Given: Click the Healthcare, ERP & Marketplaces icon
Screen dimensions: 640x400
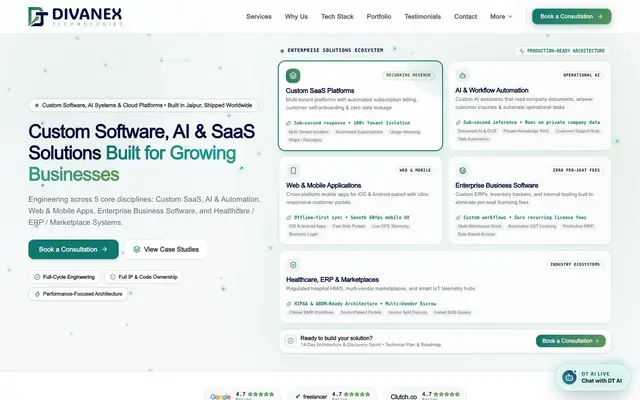Looking at the screenshot, I should (293, 265).
